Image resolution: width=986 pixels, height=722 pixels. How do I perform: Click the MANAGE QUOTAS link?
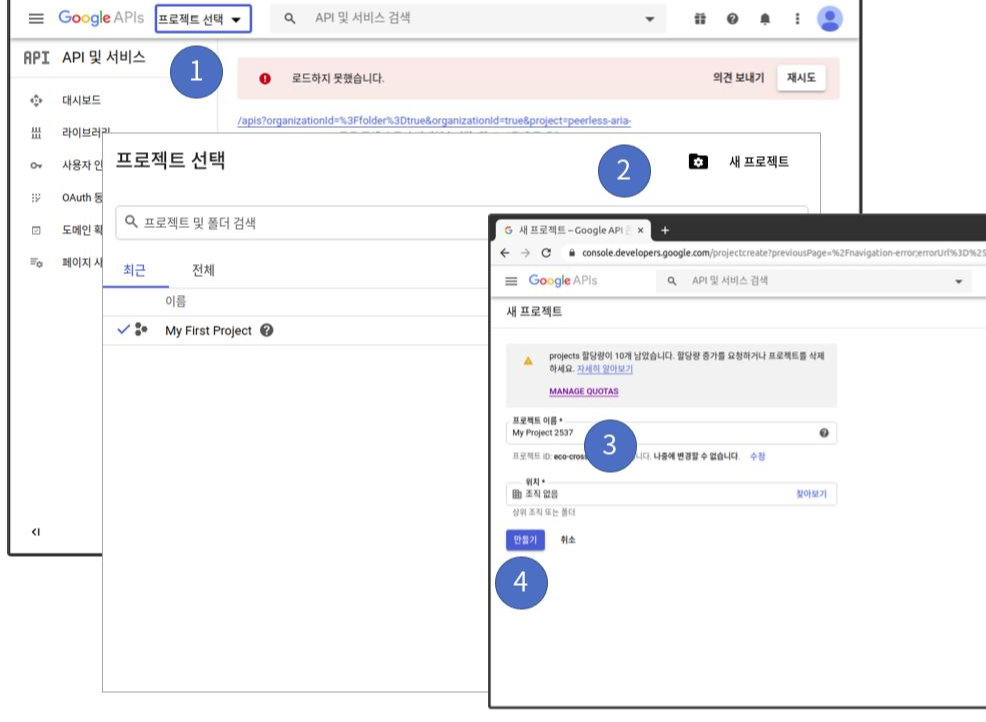[584, 391]
